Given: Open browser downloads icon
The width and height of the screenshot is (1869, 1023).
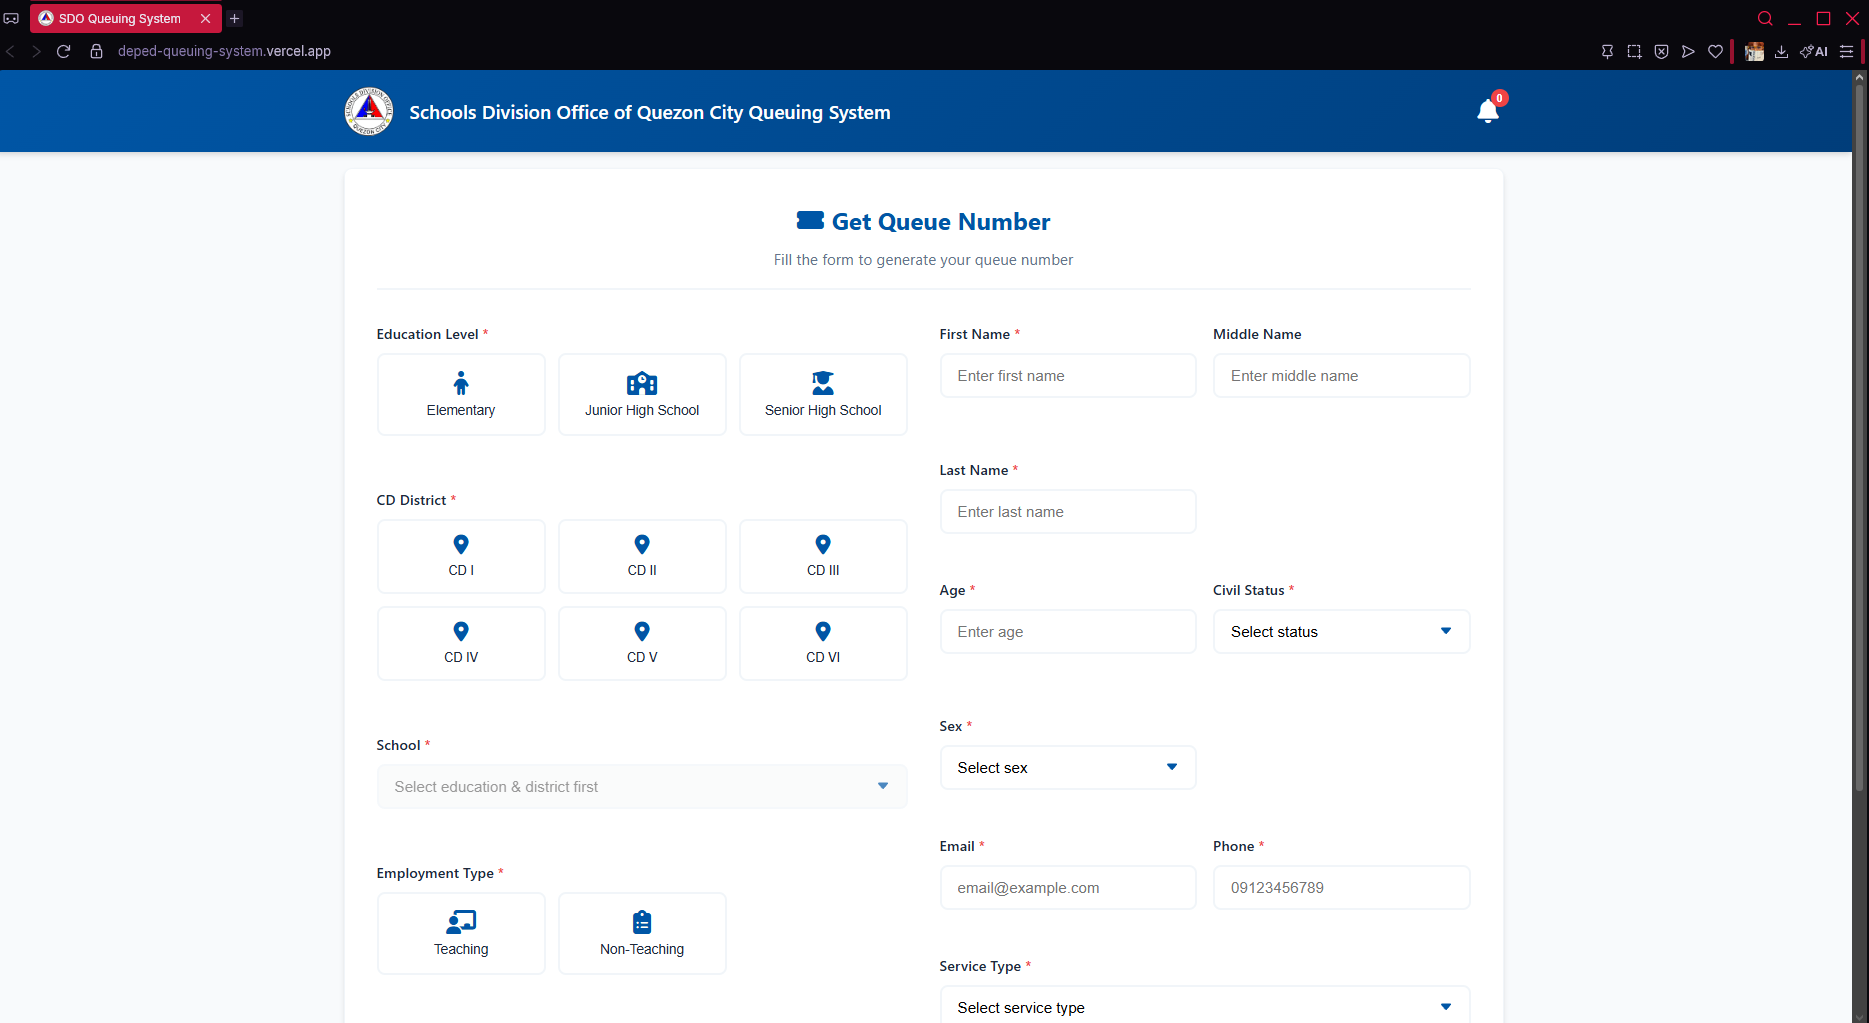Looking at the screenshot, I should pyautogui.click(x=1781, y=51).
